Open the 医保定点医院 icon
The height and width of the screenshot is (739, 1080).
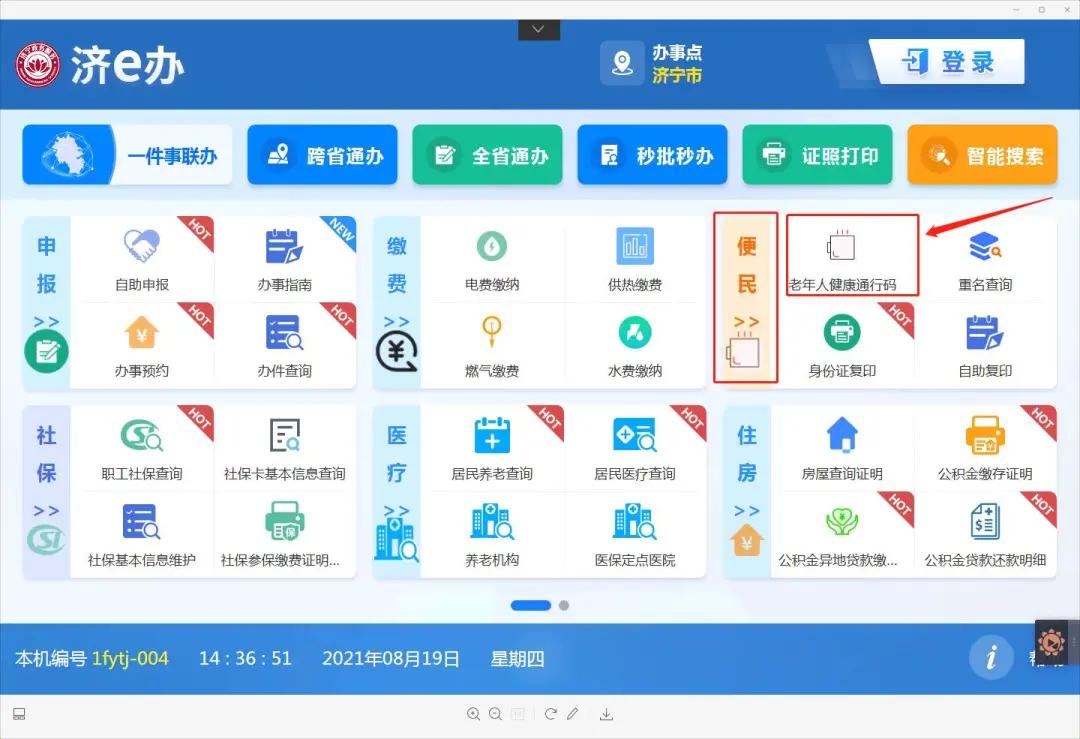[x=634, y=521]
